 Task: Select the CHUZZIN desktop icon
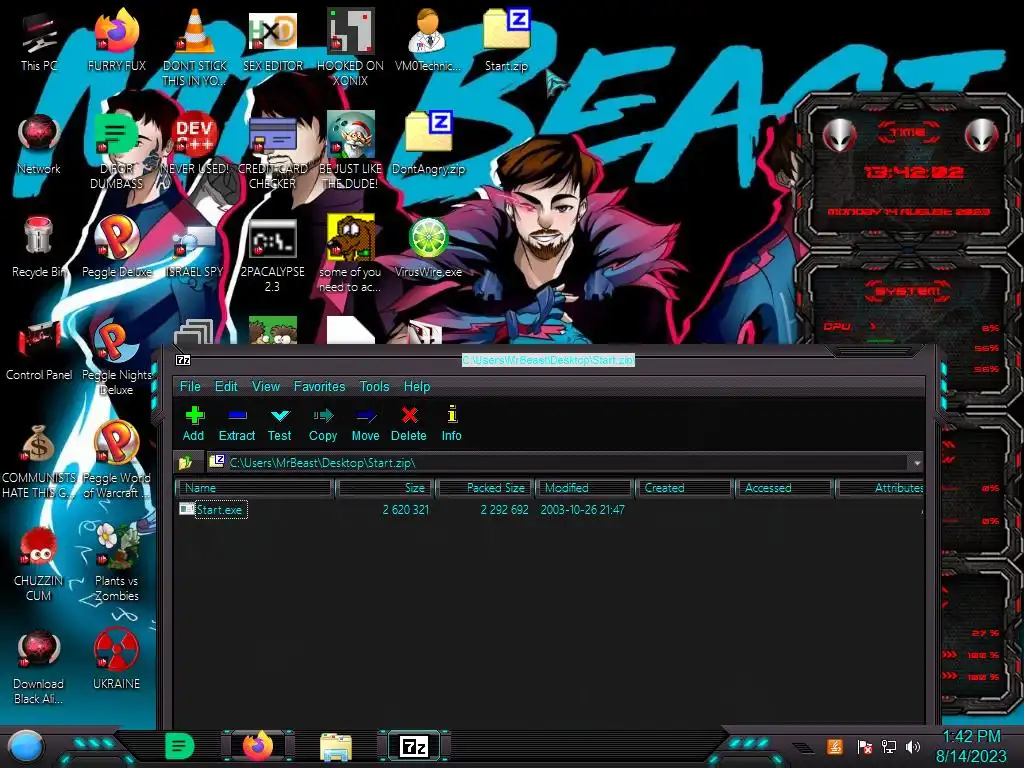point(39,563)
